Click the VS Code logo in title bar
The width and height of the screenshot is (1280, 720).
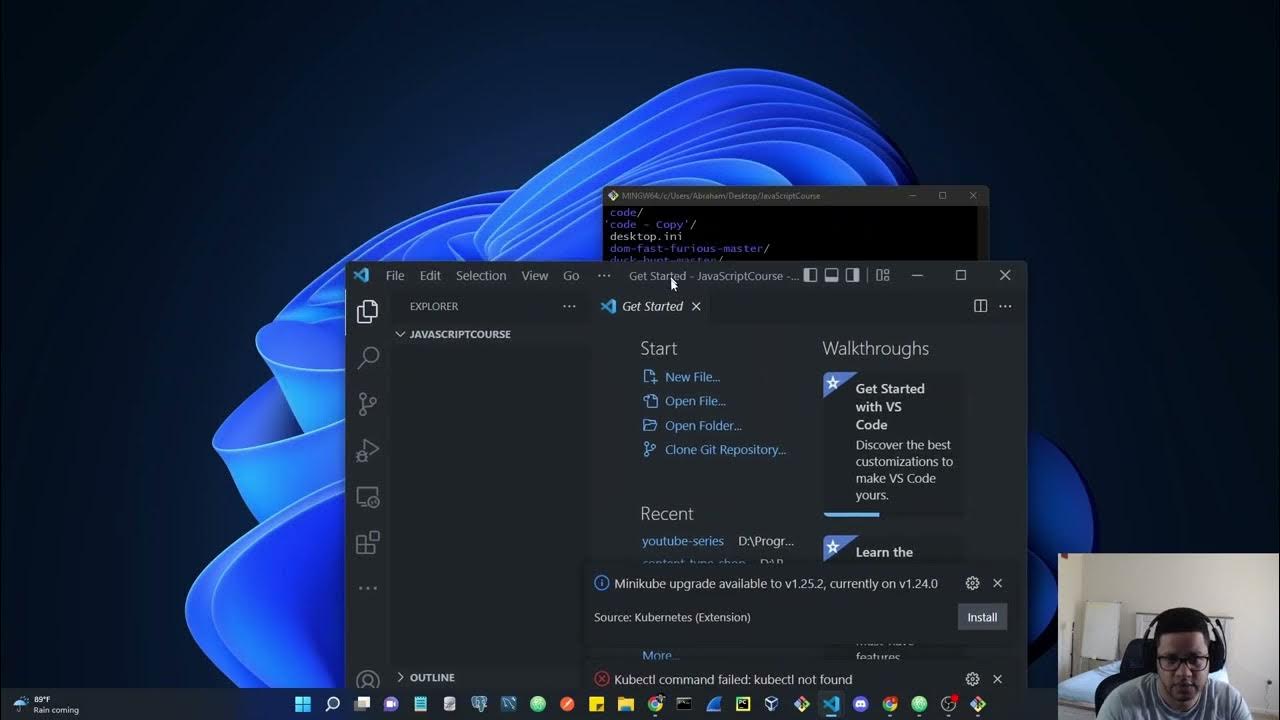[362, 275]
